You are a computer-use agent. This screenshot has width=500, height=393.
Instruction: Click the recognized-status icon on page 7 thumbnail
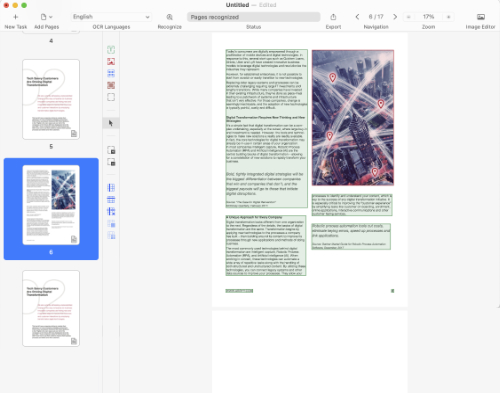click(x=74, y=341)
